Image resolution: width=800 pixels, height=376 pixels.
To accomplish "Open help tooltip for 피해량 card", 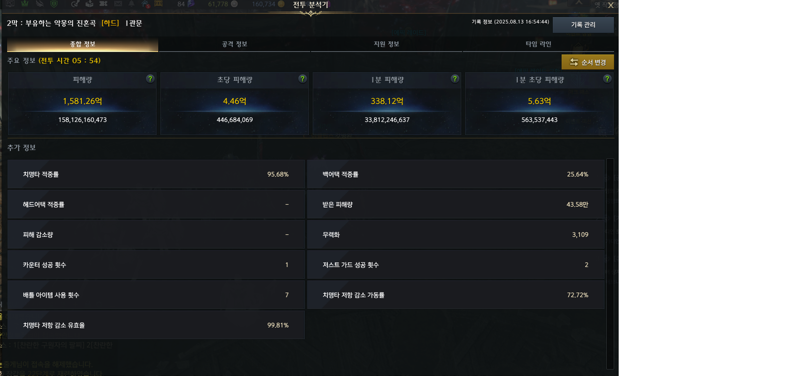I will (x=150, y=79).
